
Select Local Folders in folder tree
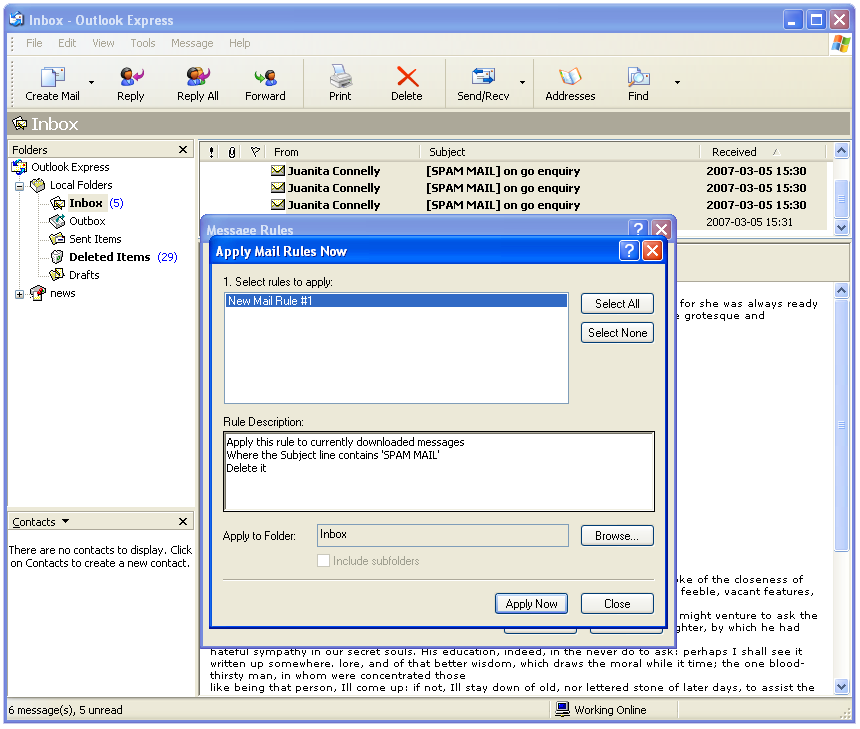click(x=81, y=185)
